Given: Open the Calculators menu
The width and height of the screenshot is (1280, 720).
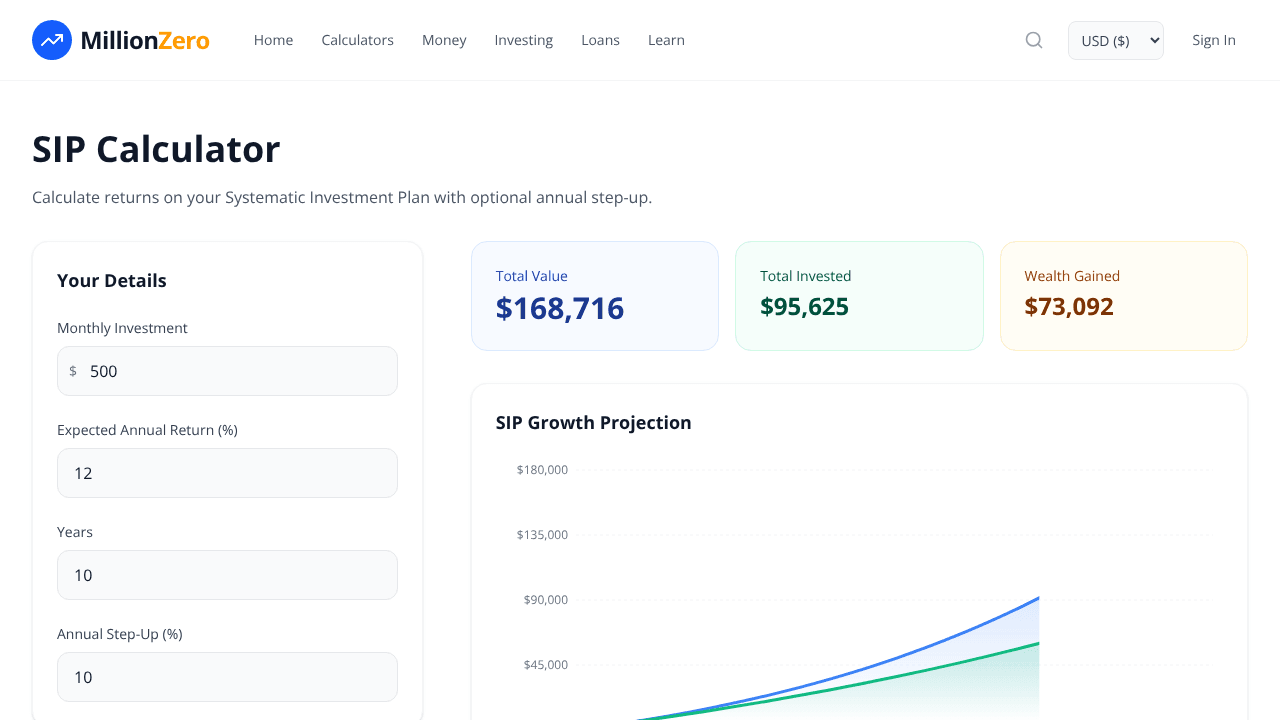Looking at the screenshot, I should [x=357, y=40].
